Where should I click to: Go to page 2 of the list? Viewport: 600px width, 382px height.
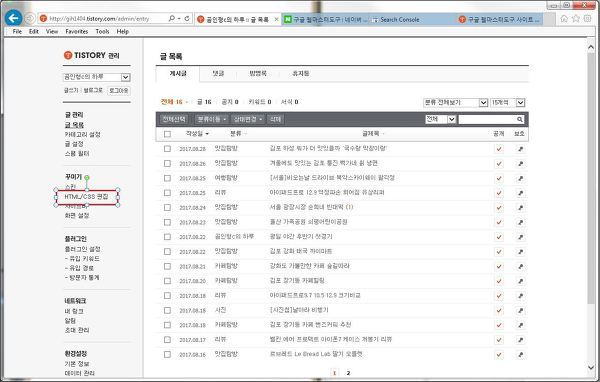(348, 373)
